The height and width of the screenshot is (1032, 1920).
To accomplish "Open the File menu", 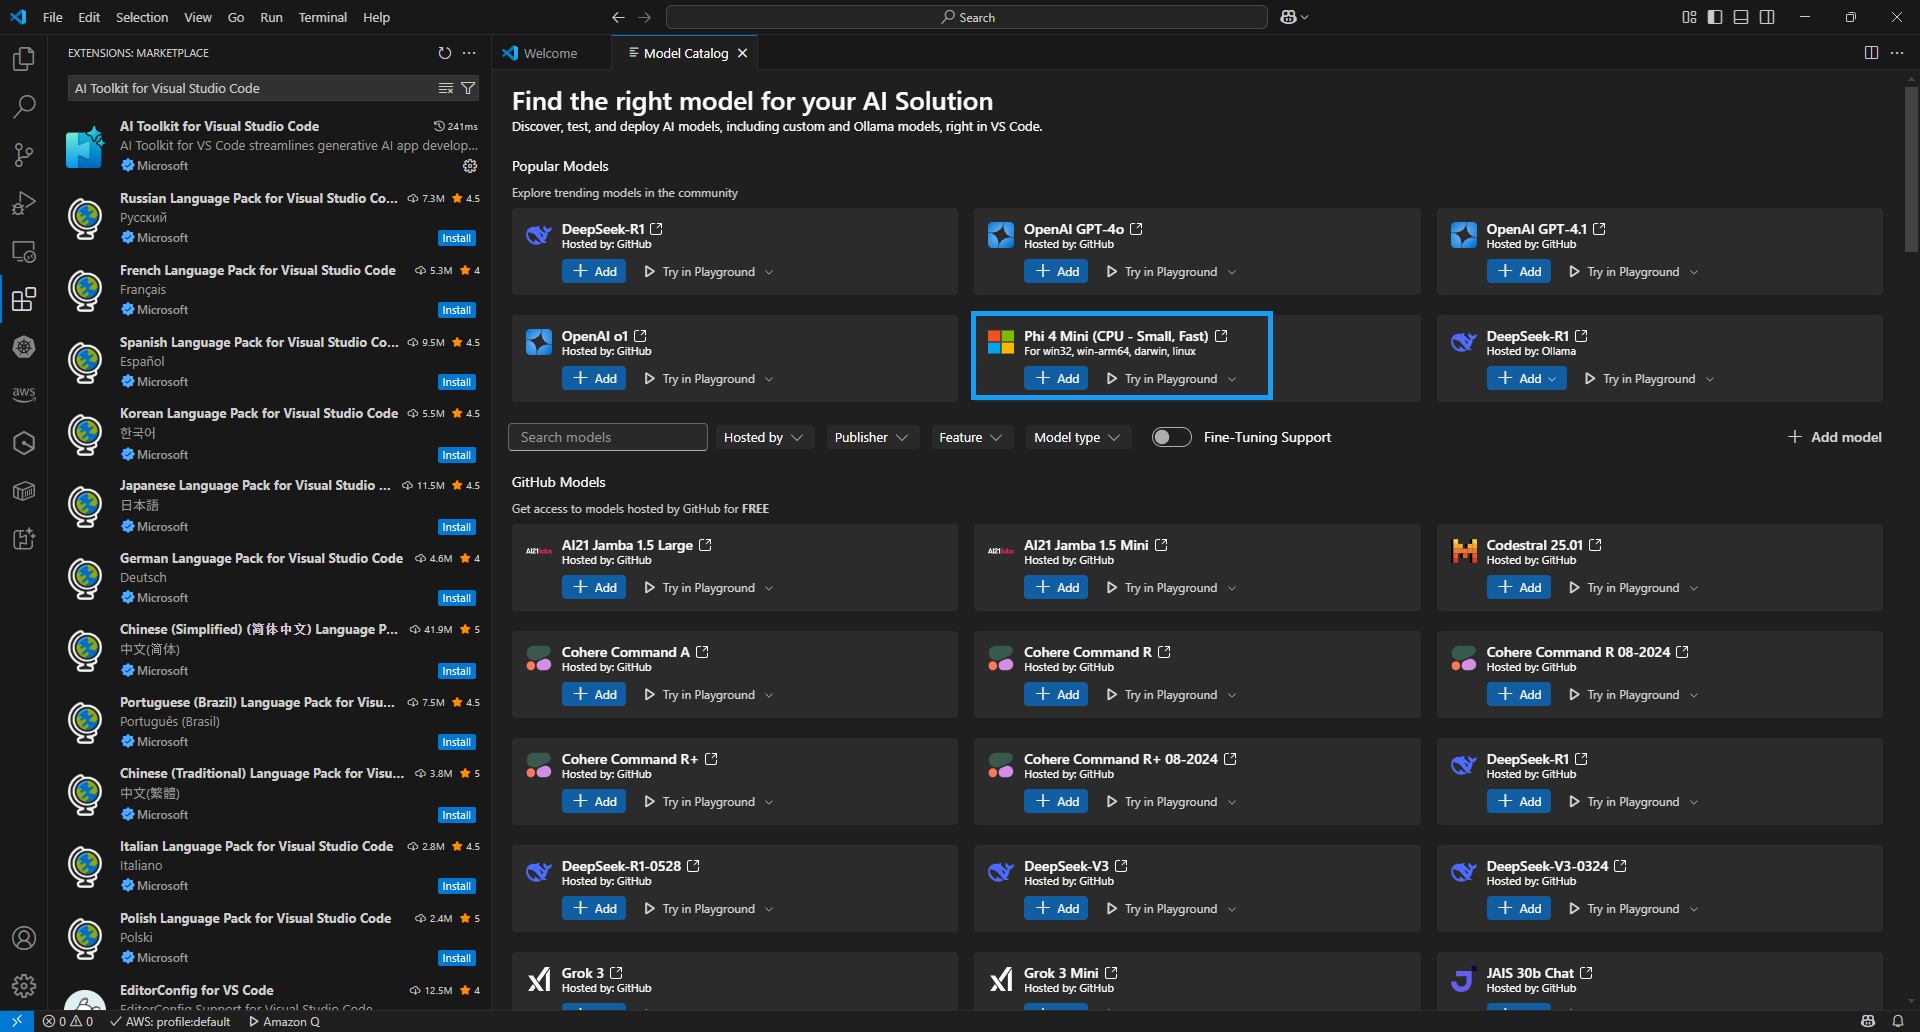I will [53, 17].
